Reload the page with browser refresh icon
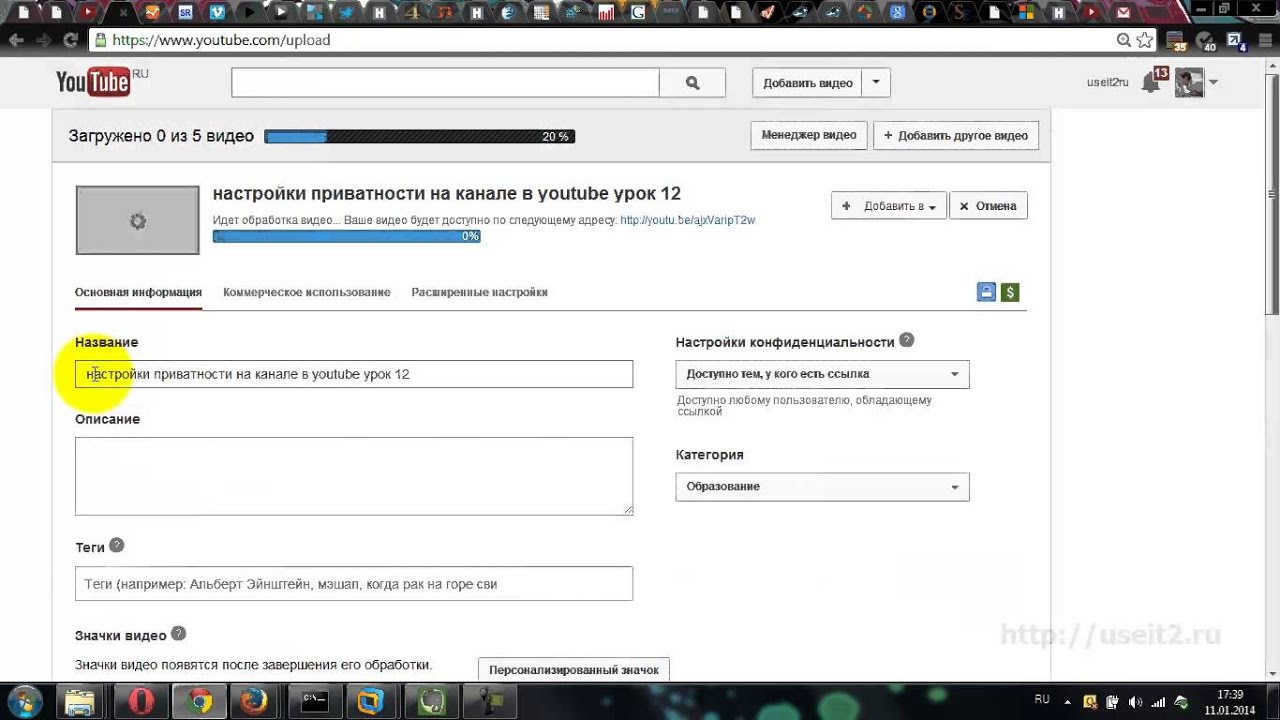1280x720 pixels. click(70, 40)
